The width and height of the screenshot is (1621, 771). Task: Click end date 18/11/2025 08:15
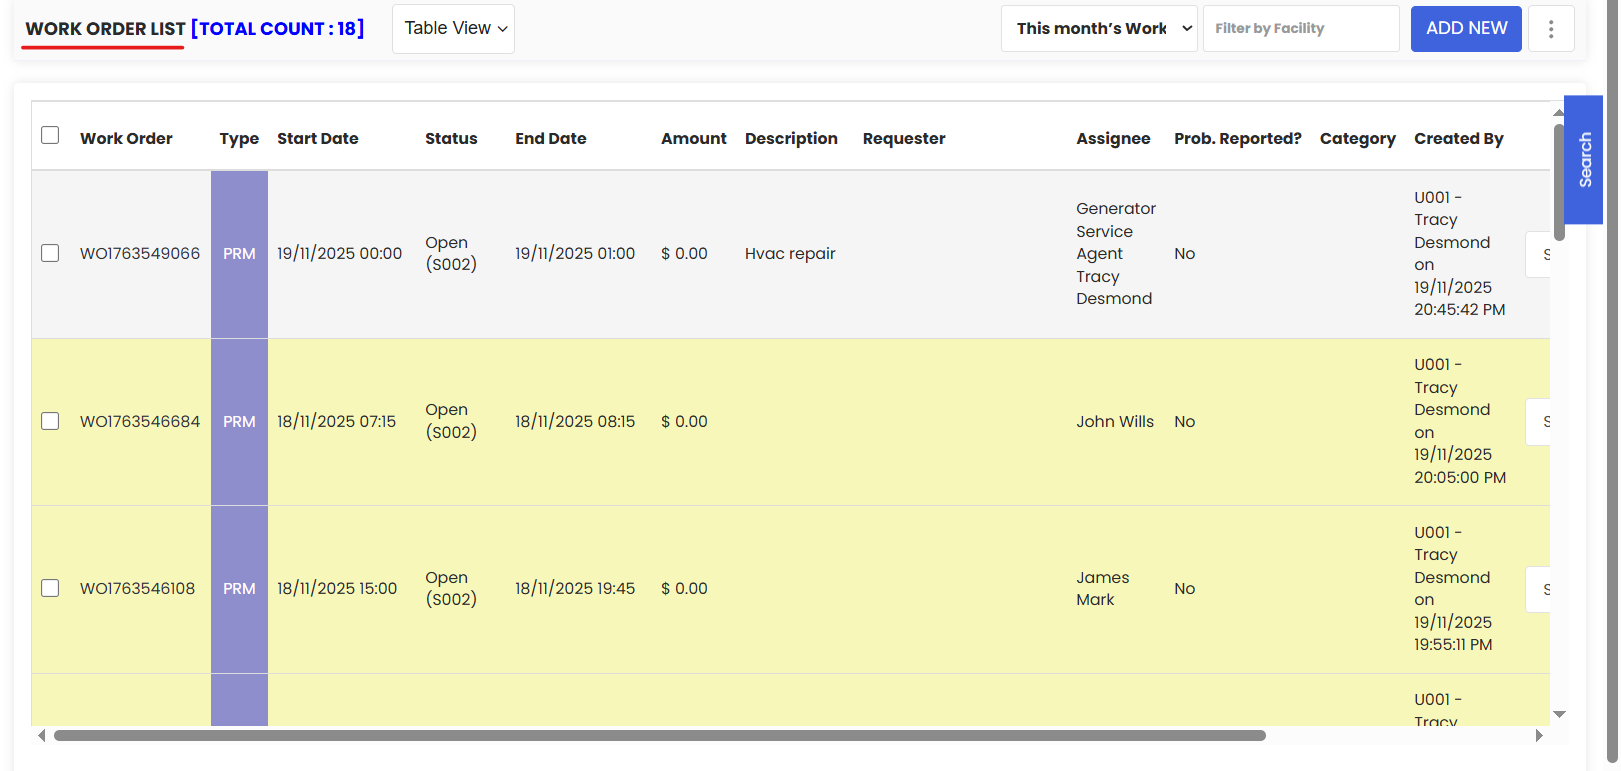click(x=575, y=421)
